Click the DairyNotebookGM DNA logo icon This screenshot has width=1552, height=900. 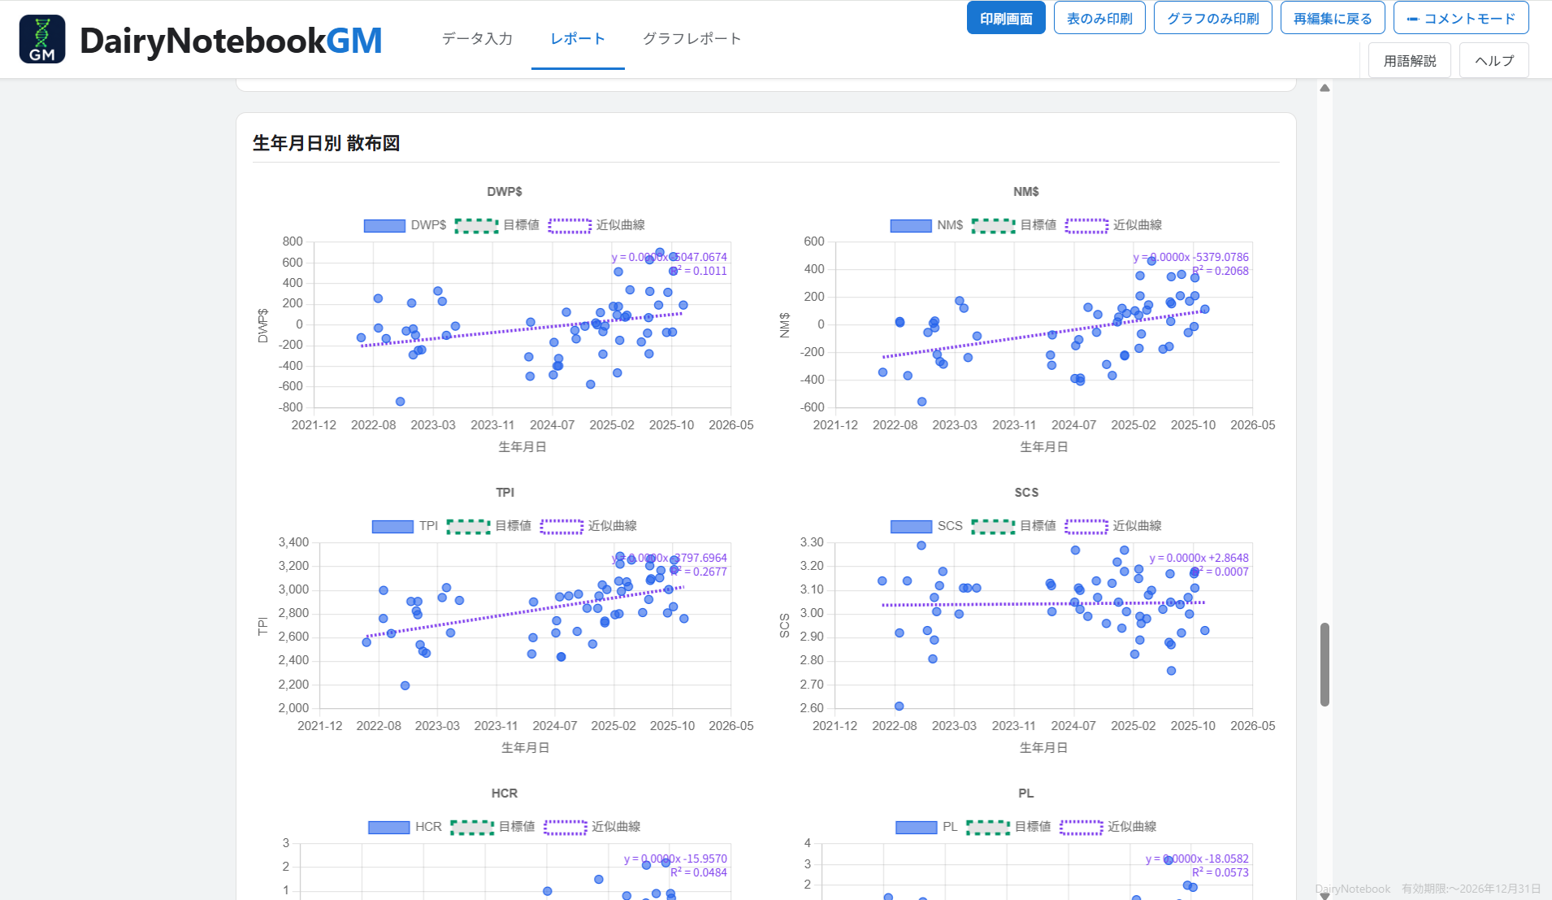coord(42,39)
